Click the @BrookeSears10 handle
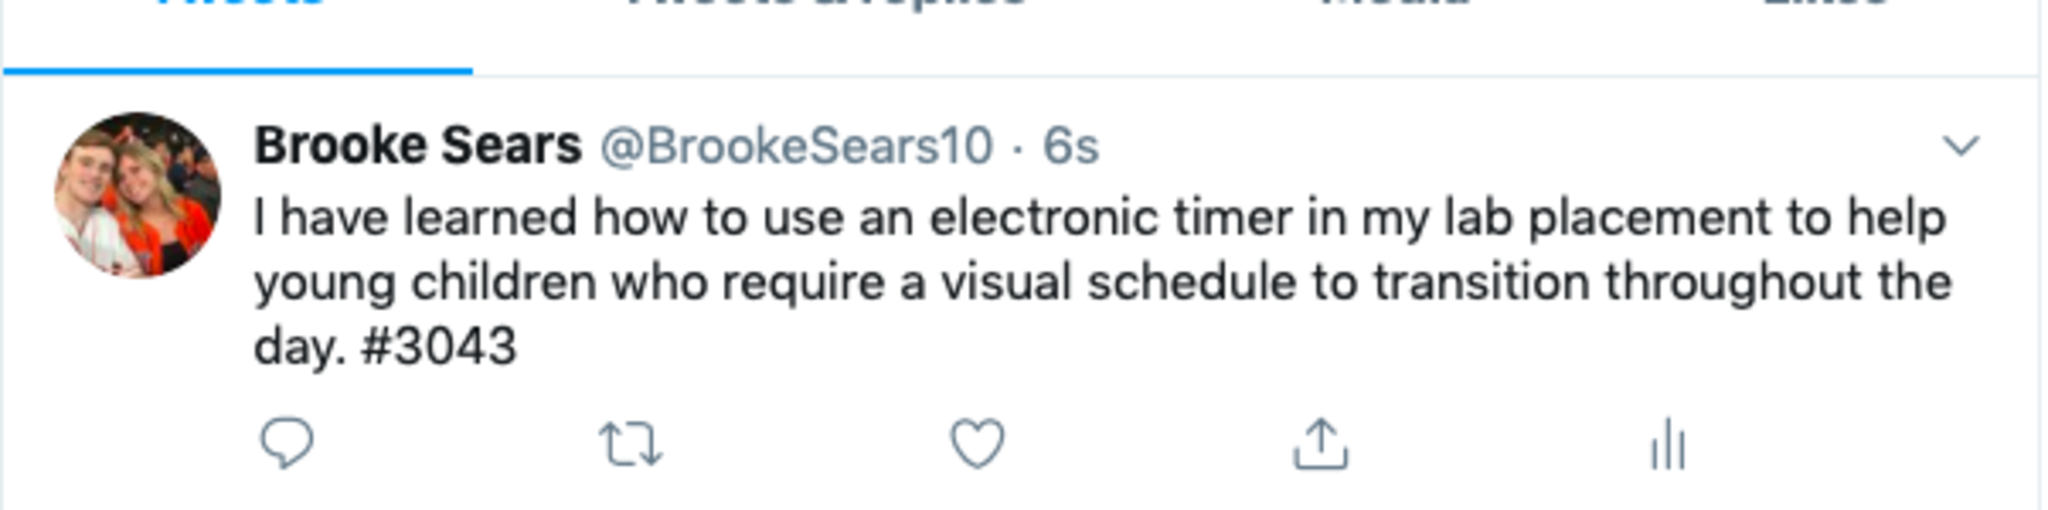Screen dimensions: 2048x510 796,146
